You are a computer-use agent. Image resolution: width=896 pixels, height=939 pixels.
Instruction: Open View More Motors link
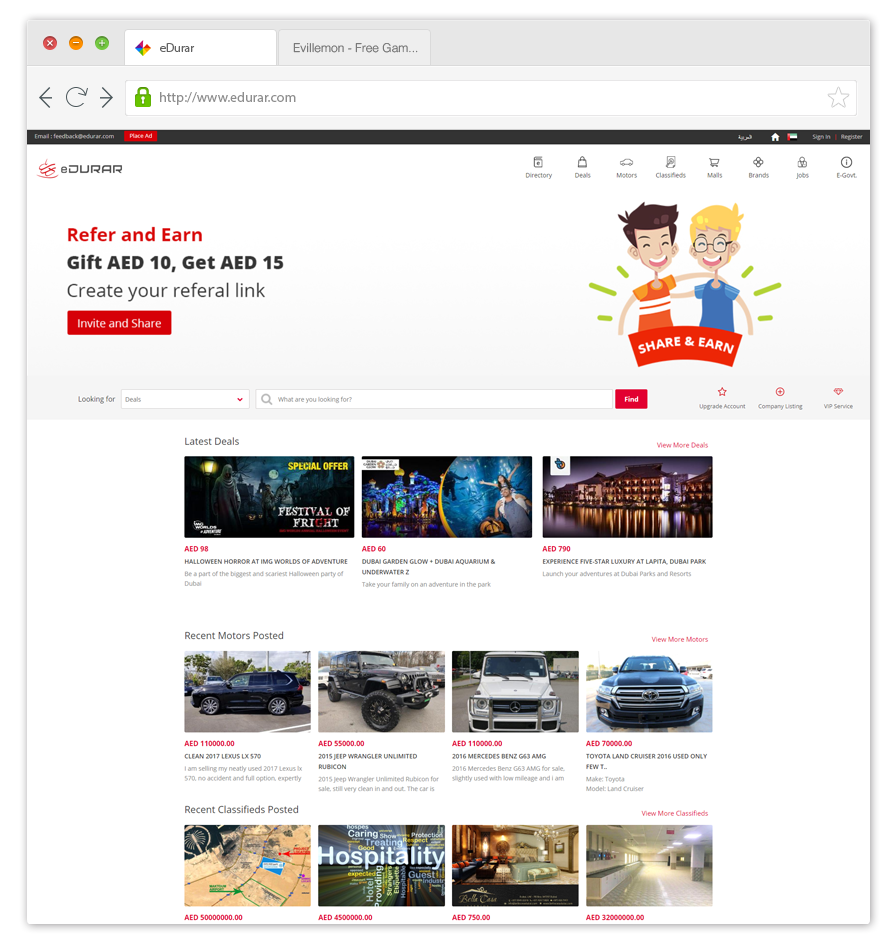pyautogui.click(x=682, y=639)
